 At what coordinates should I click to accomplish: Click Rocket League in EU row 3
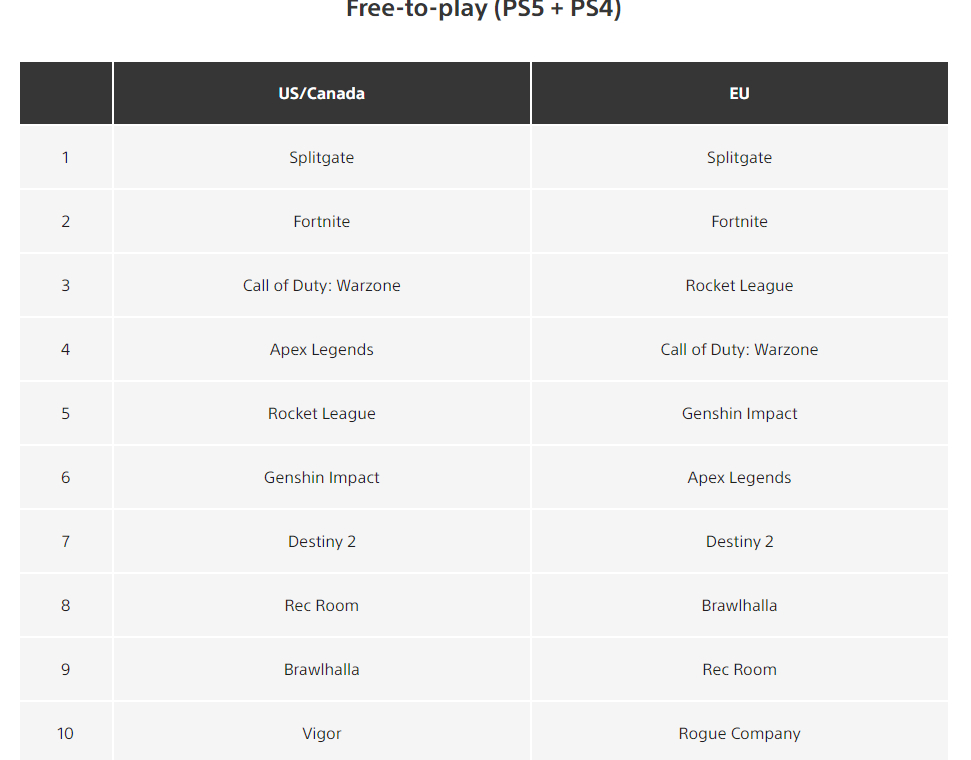click(x=739, y=286)
